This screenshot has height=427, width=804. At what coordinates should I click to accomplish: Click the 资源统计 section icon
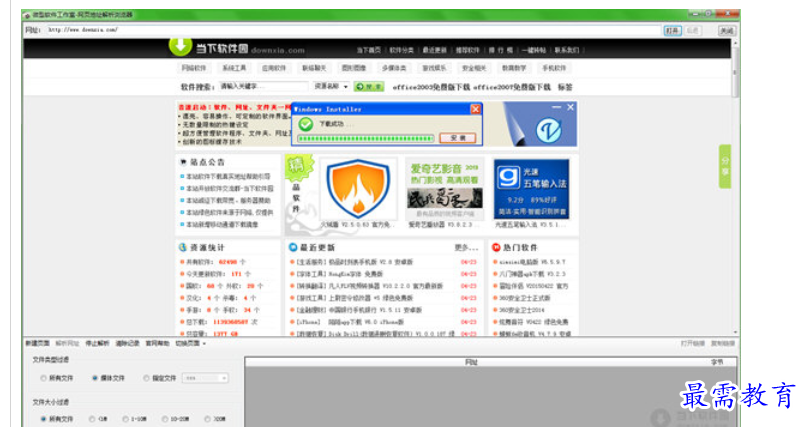[x=183, y=247]
